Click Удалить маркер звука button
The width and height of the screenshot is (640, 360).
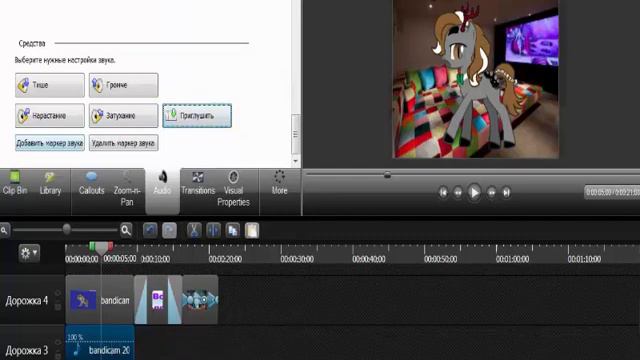(124, 143)
